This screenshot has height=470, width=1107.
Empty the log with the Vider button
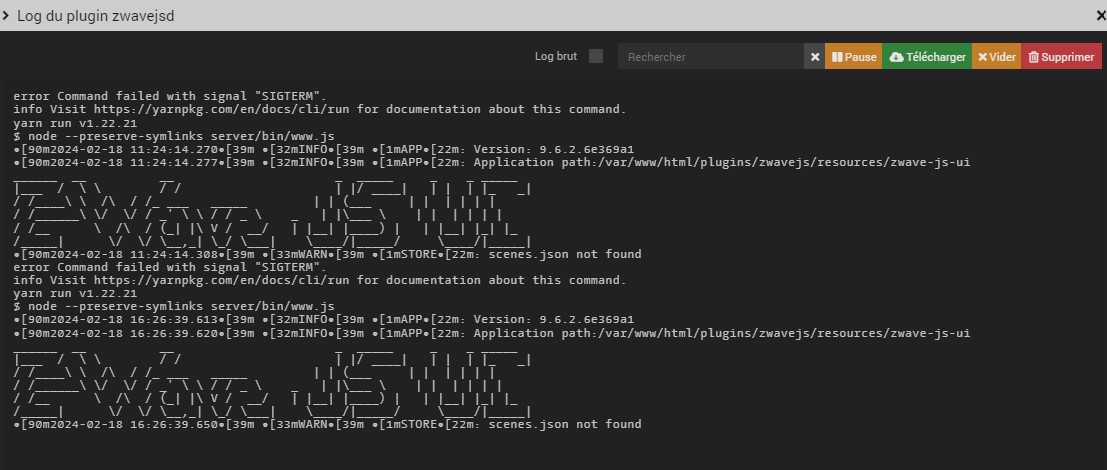click(x=996, y=57)
